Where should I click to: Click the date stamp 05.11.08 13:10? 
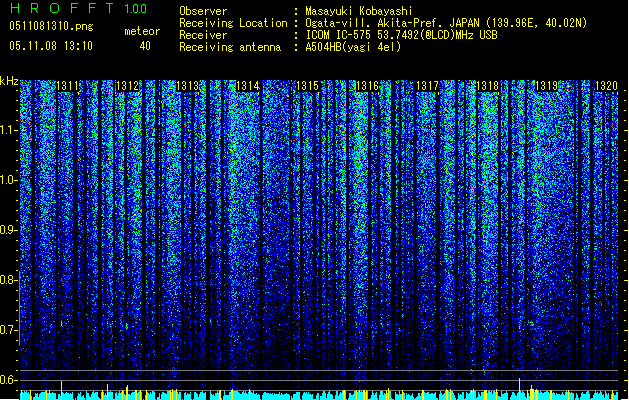51,46
